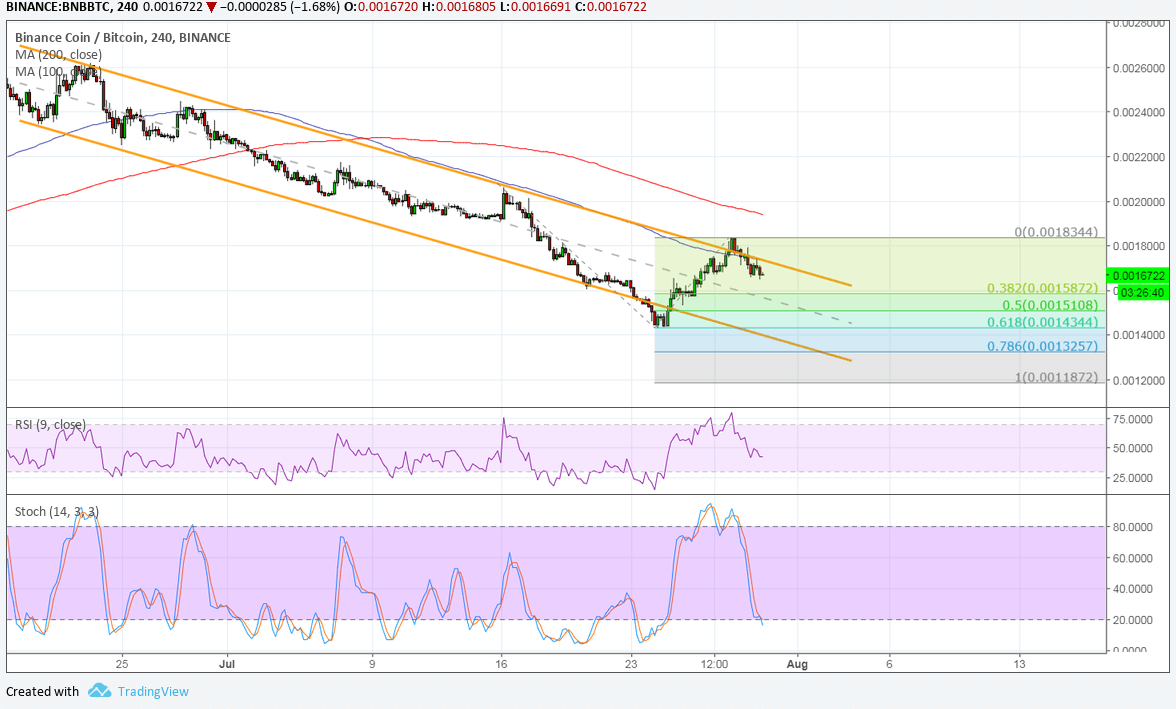Image resolution: width=1176 pixels, height=709 pixels.
Task: Click the 12:00 label on time axis
Action: coord(715,664)
